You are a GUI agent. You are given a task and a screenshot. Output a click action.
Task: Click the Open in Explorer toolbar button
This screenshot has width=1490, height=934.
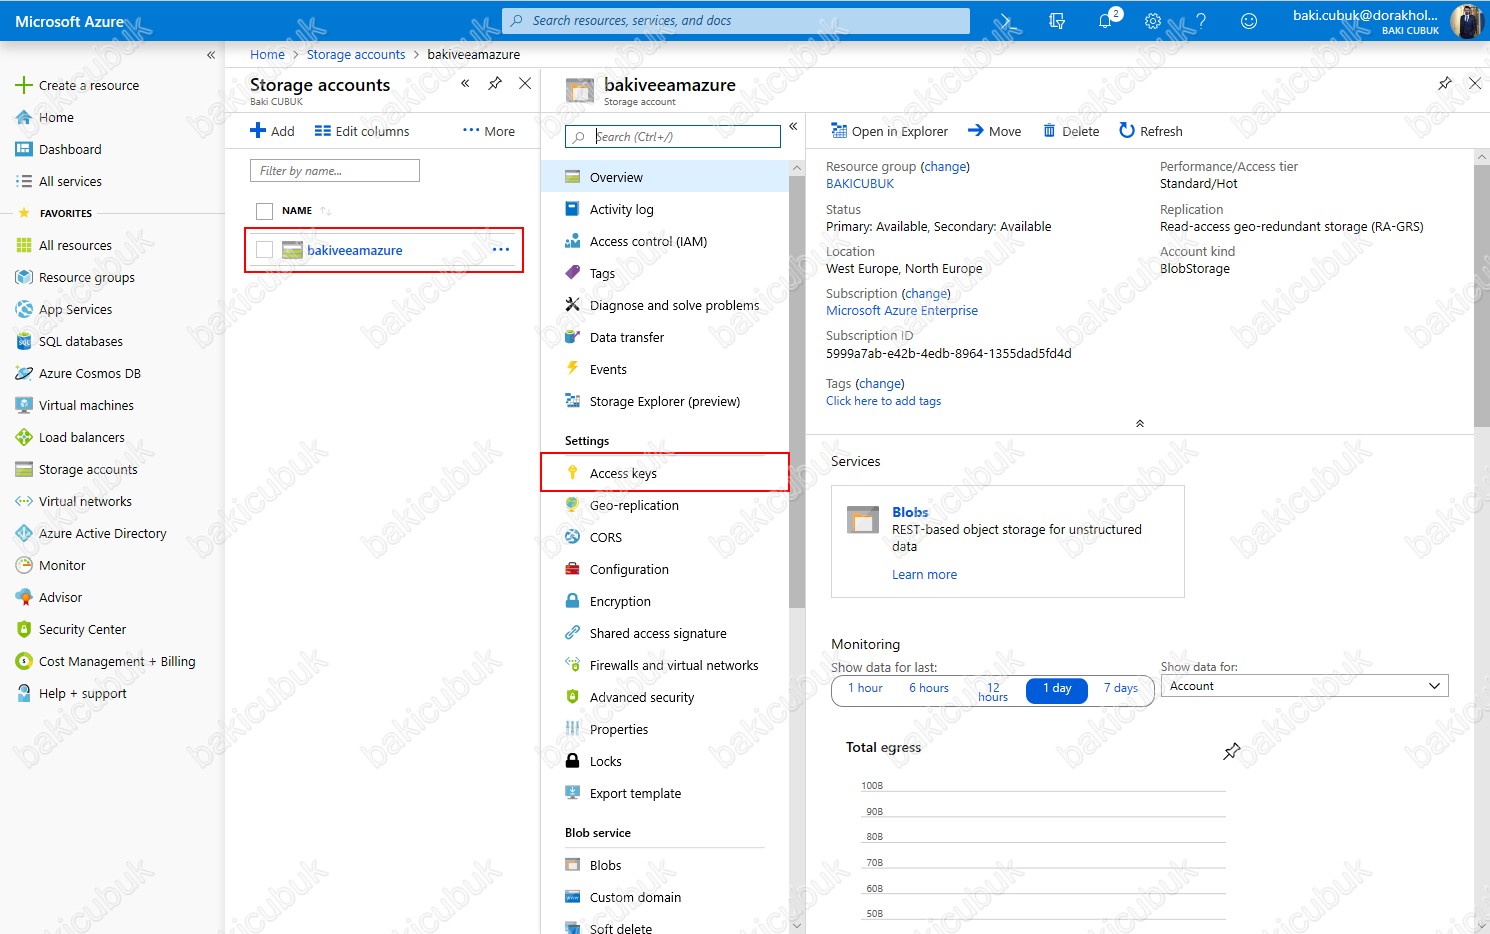(x=890, y=131)
